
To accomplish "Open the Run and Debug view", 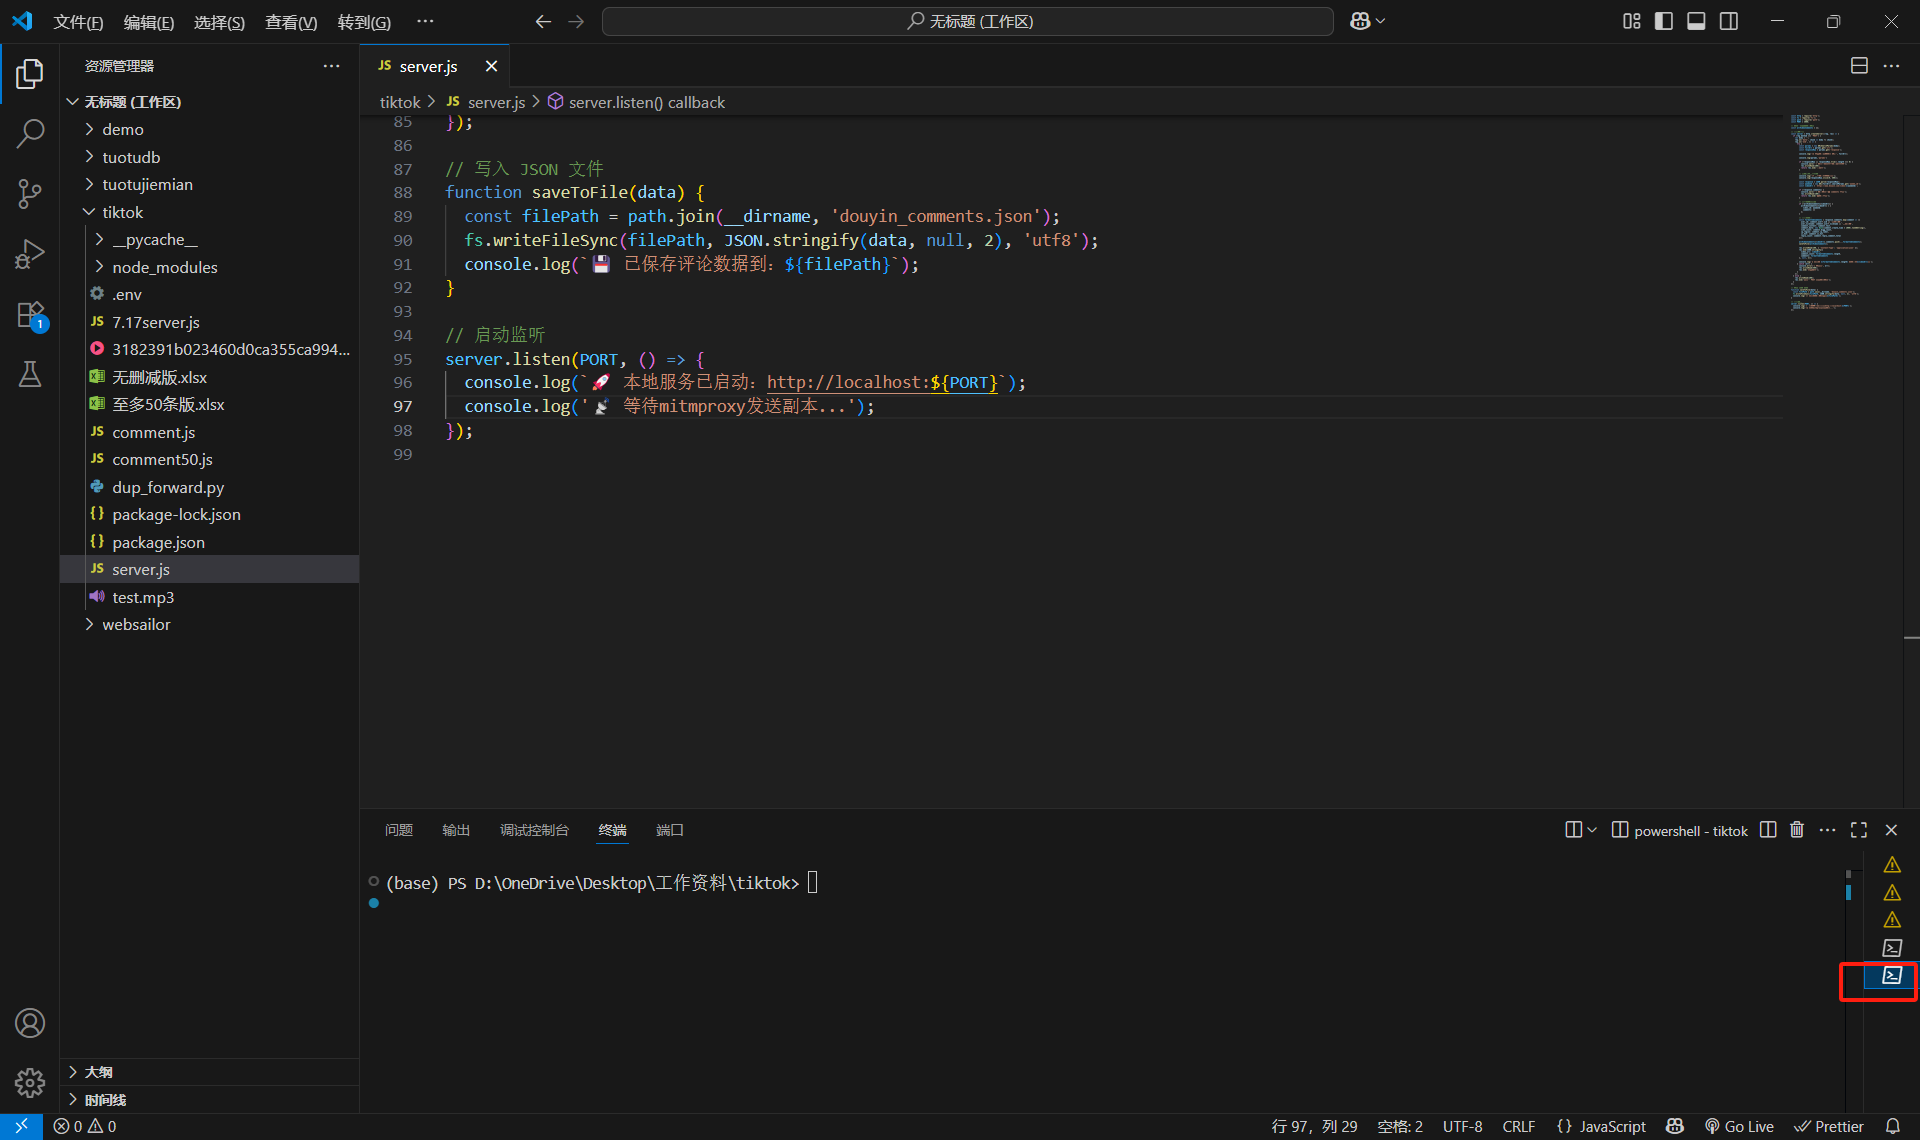I will click(x=30, y=253).
